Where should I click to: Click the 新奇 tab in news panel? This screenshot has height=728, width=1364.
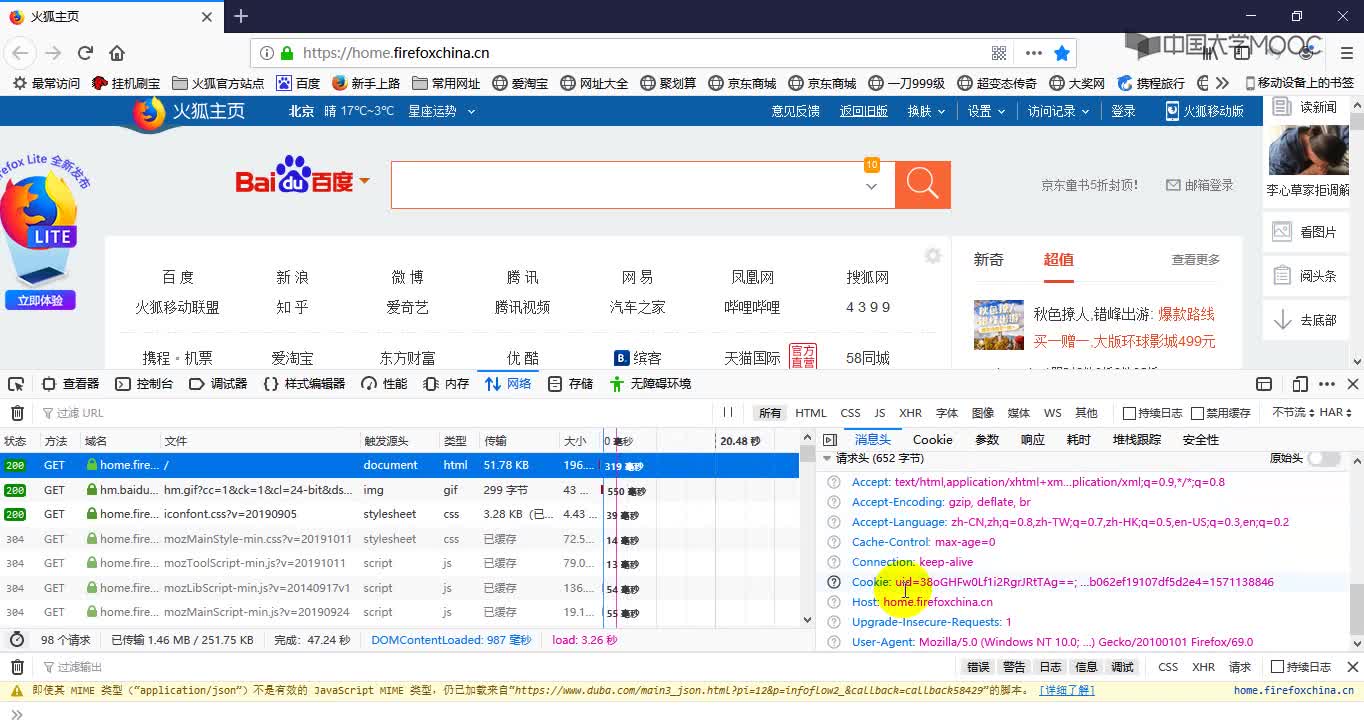click(988, 259)
